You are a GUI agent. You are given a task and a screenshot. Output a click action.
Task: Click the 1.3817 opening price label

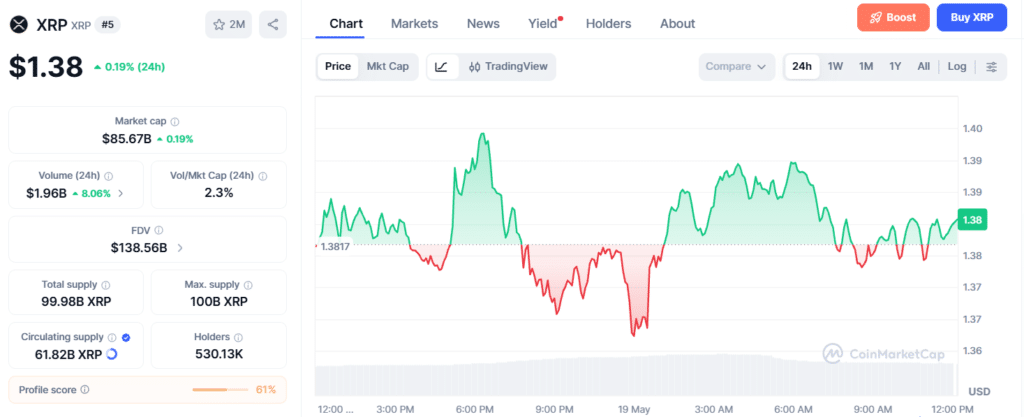tap(333, 246)
